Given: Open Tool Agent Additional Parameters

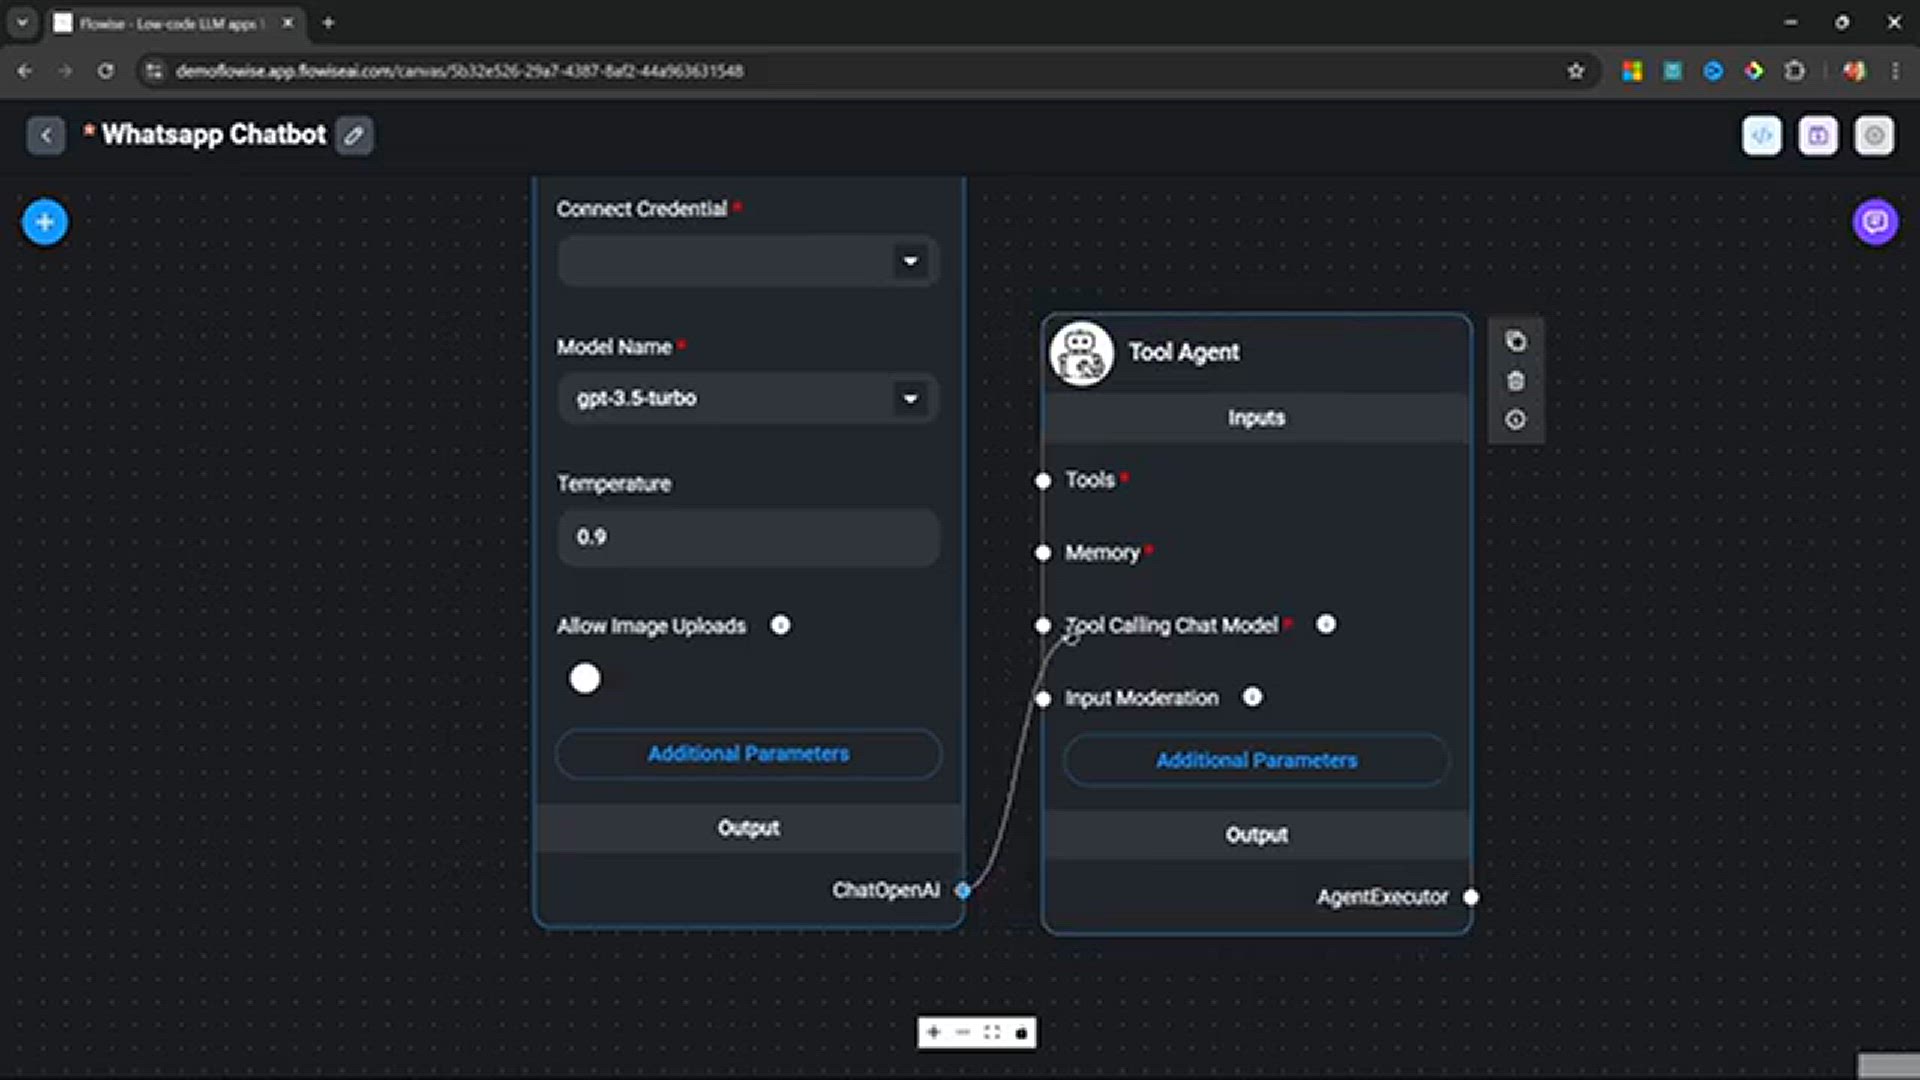Looking at the screenshot, I should pyautogui.click(x=1256, y=760).
